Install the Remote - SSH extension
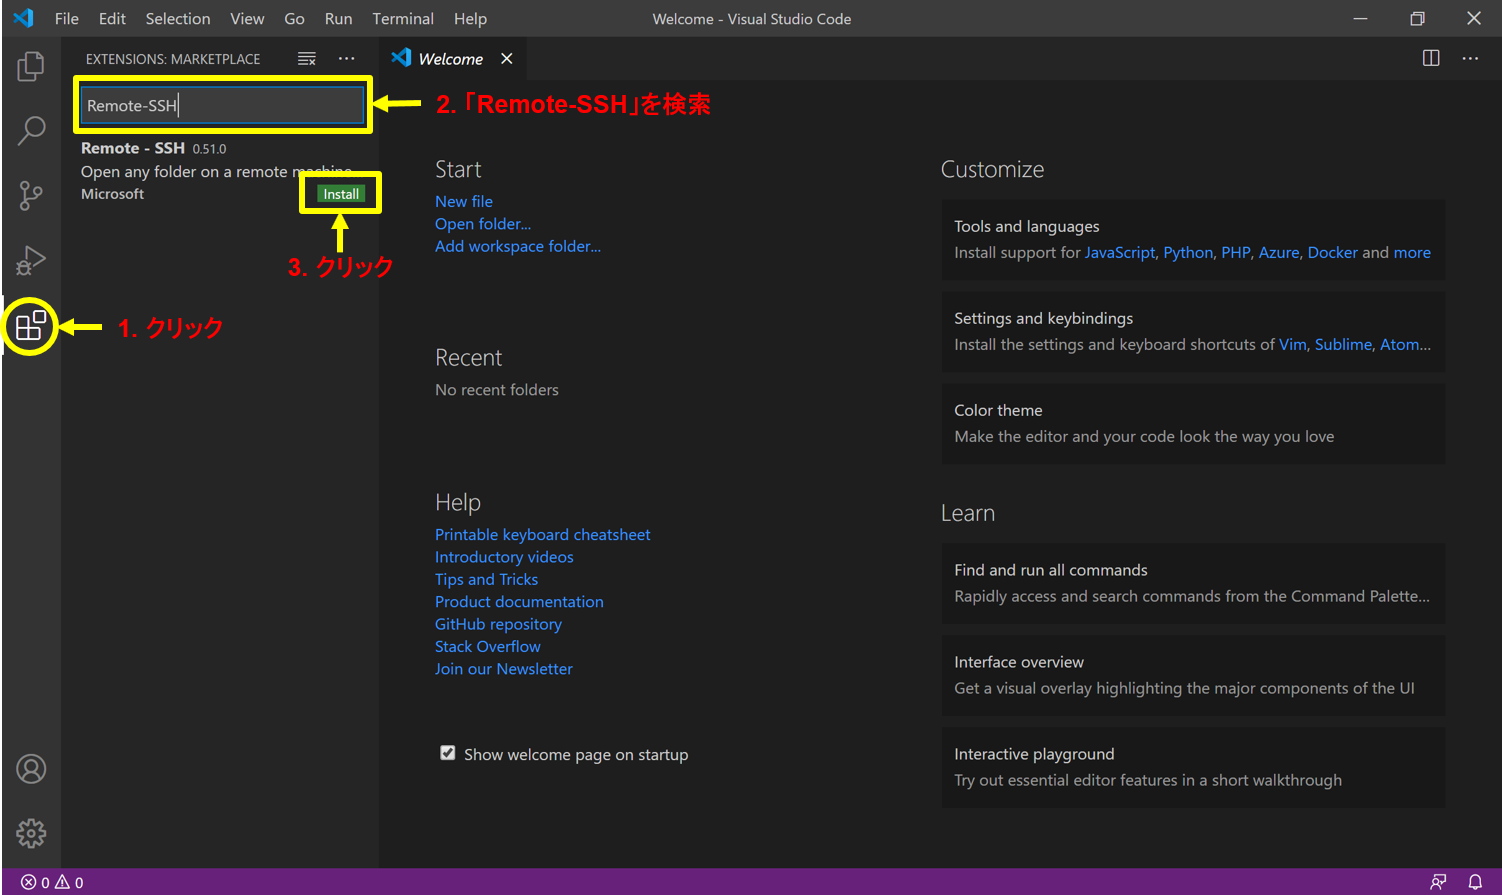The width and height of the screenshot is (1502, 895). coord(341,194)
